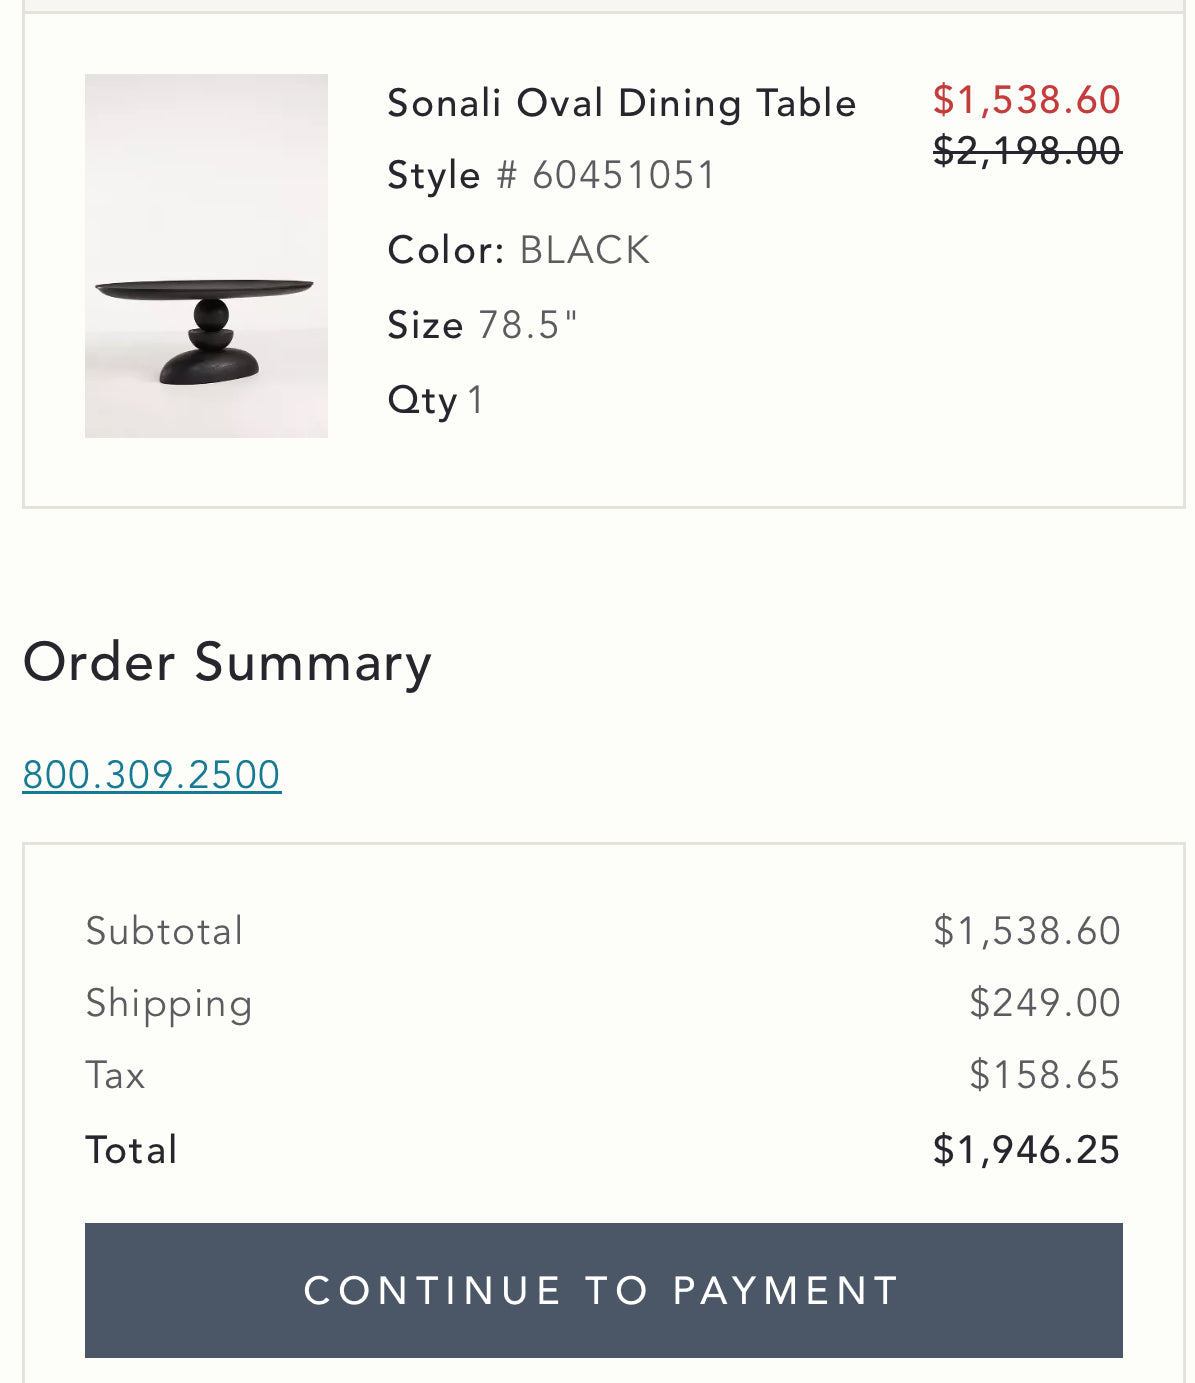Select the $249.00 shipping cost

(1044, 1003)
